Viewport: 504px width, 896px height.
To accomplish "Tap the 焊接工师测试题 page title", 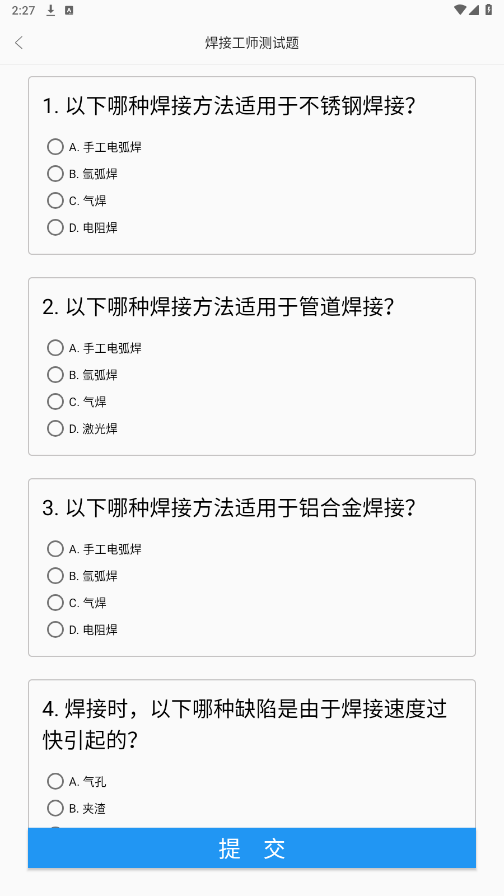I will [x=252, y=43].
